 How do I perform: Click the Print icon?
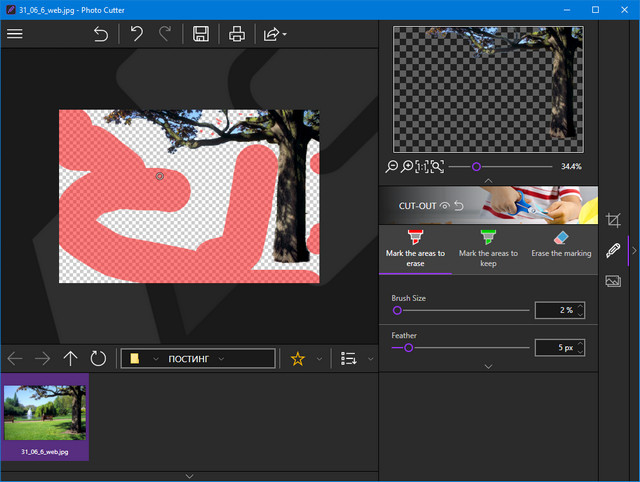[x=237, y=34]
